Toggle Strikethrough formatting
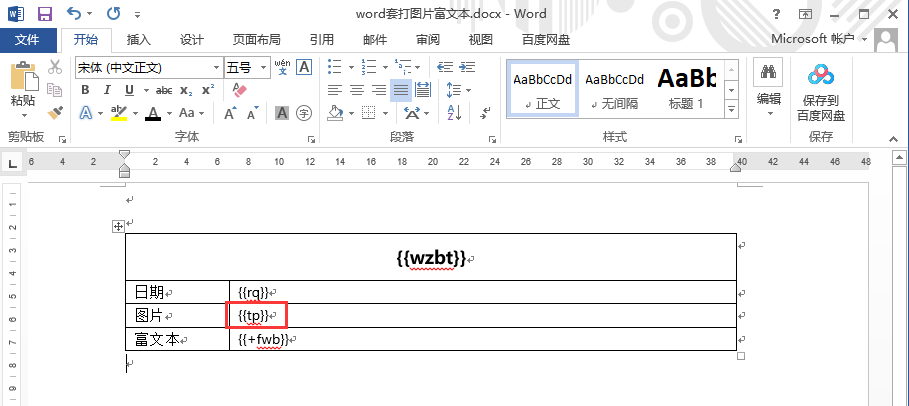This screenshot has height=406, width=909. click(164, 90)
